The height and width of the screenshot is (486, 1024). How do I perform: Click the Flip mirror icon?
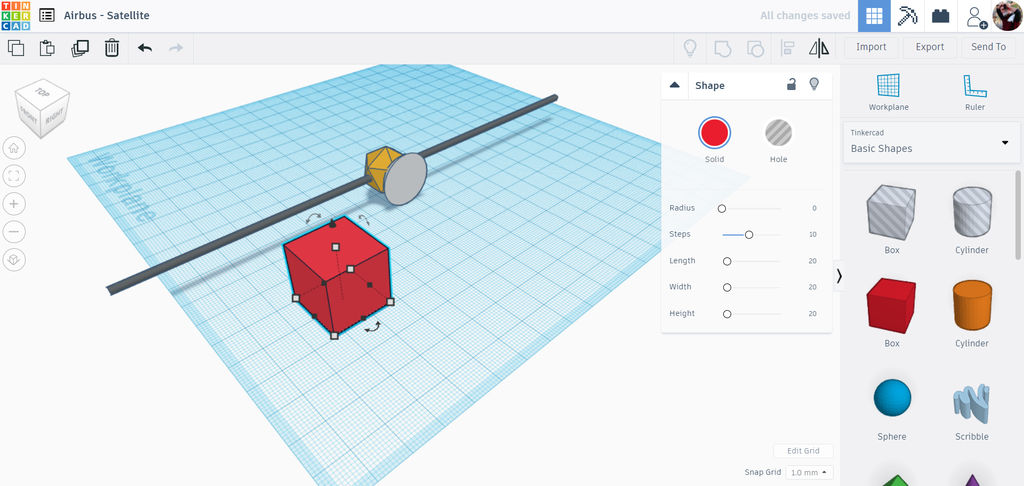tap(819, 47)
